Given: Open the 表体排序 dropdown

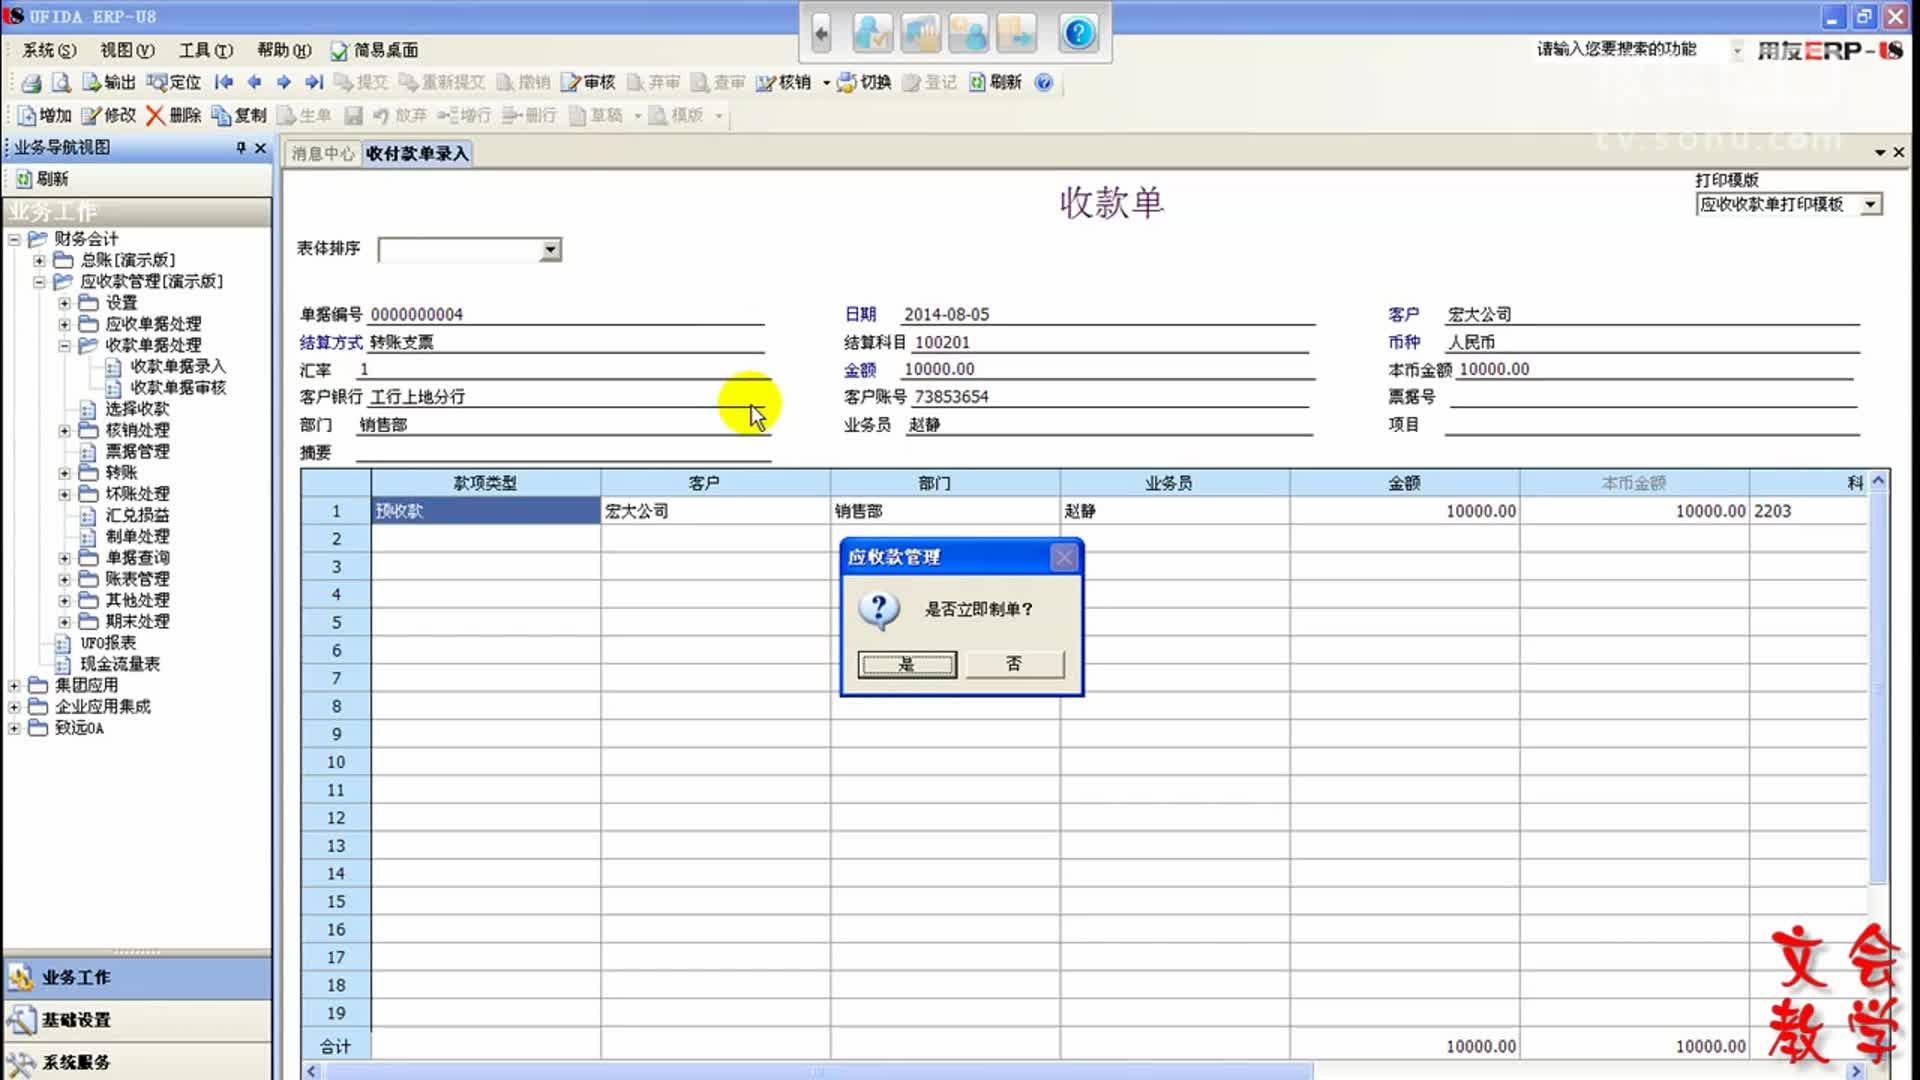Looking at the screenshot, I should click(550, 250).
